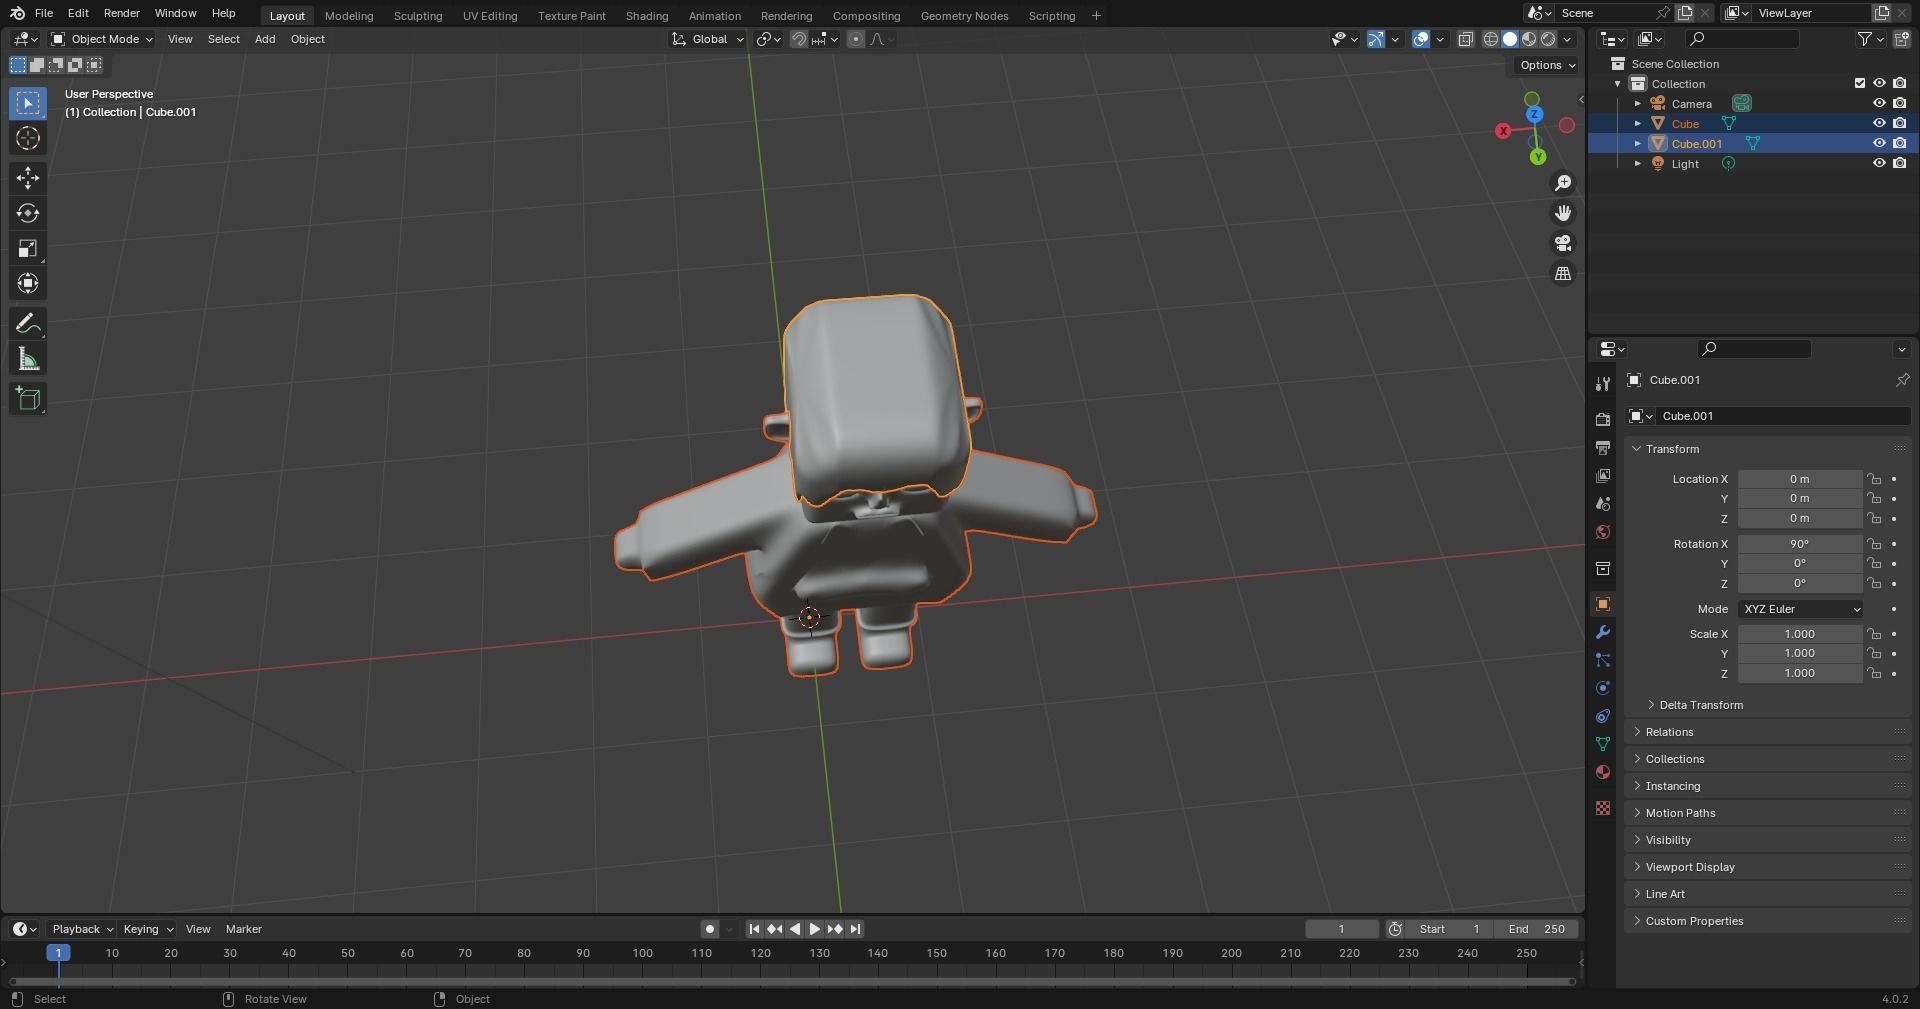1920x1009 pixels.
Task: Open the Physics properties tab
Action: coord(1602,688)
